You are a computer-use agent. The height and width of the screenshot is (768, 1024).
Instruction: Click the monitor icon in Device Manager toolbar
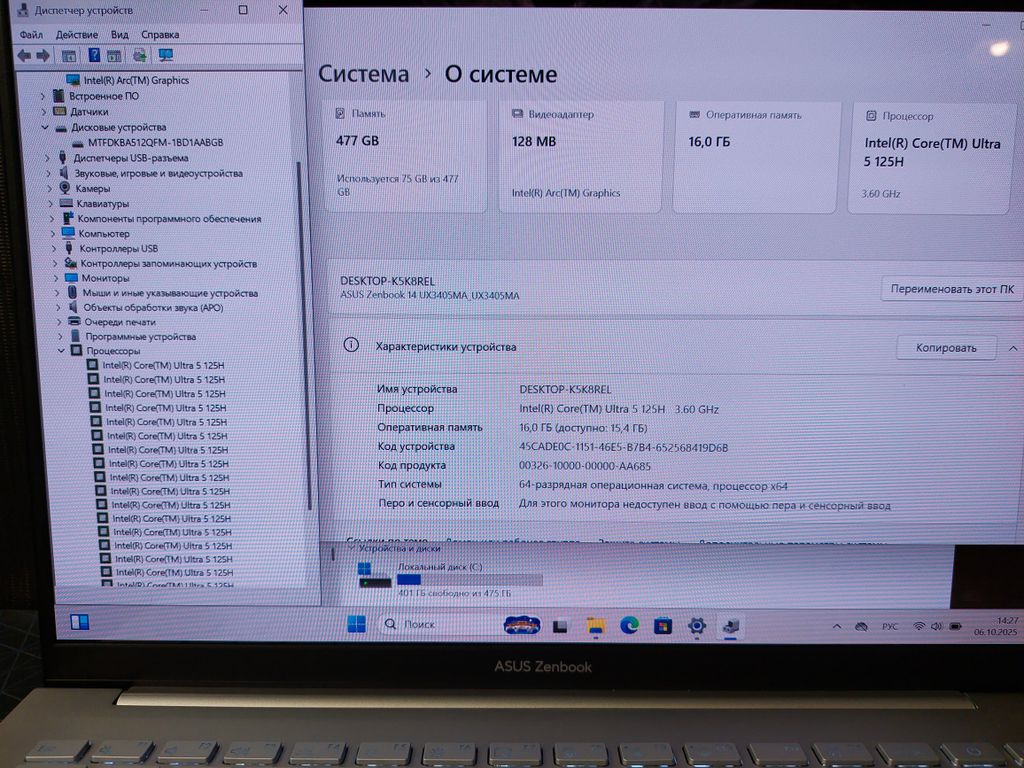point(165,56)
